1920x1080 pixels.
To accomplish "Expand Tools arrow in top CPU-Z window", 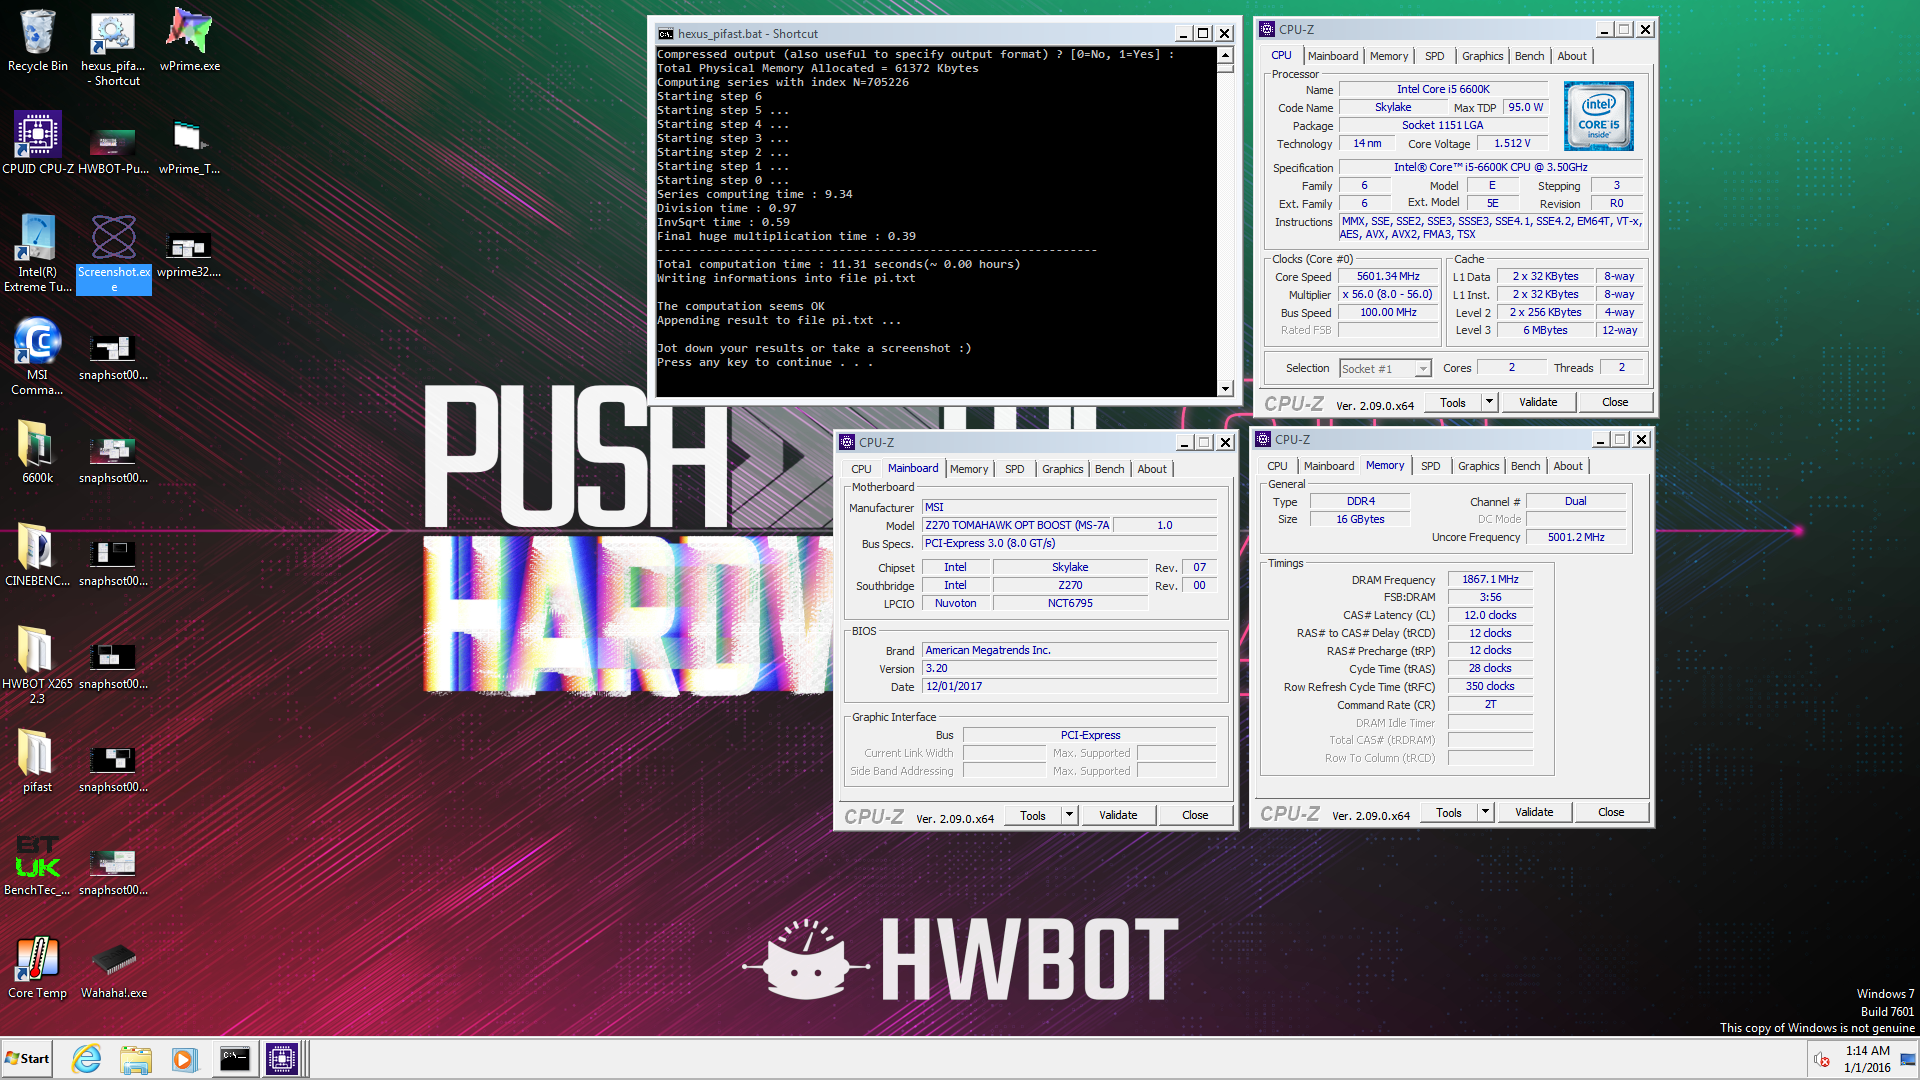I will tap(1489, 402).
